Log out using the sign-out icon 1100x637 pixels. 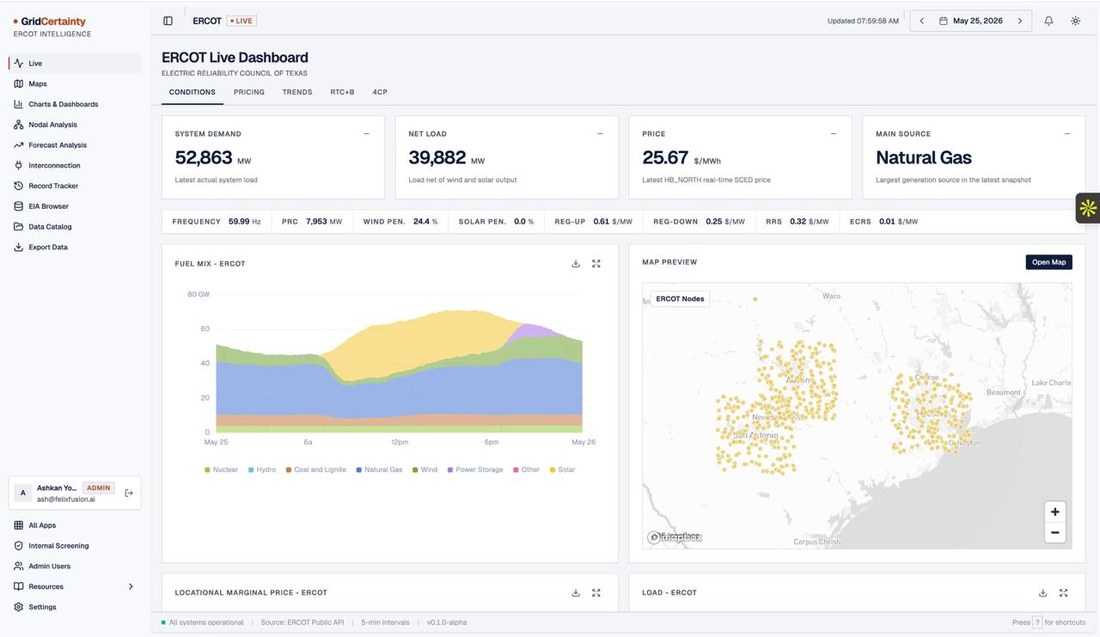coord(129,493)
